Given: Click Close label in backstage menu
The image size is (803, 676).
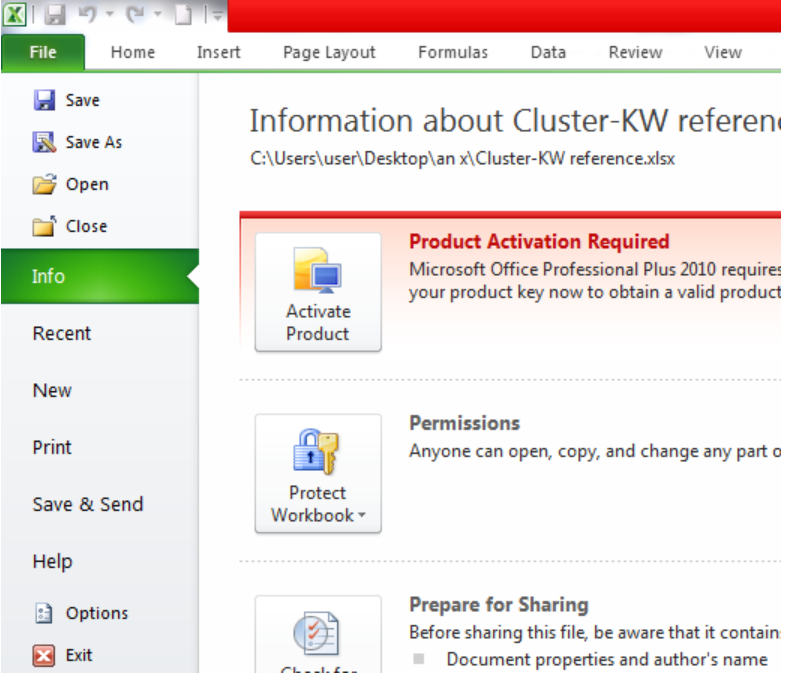Looking at the screenshot, I should click(x=87, y=226).
